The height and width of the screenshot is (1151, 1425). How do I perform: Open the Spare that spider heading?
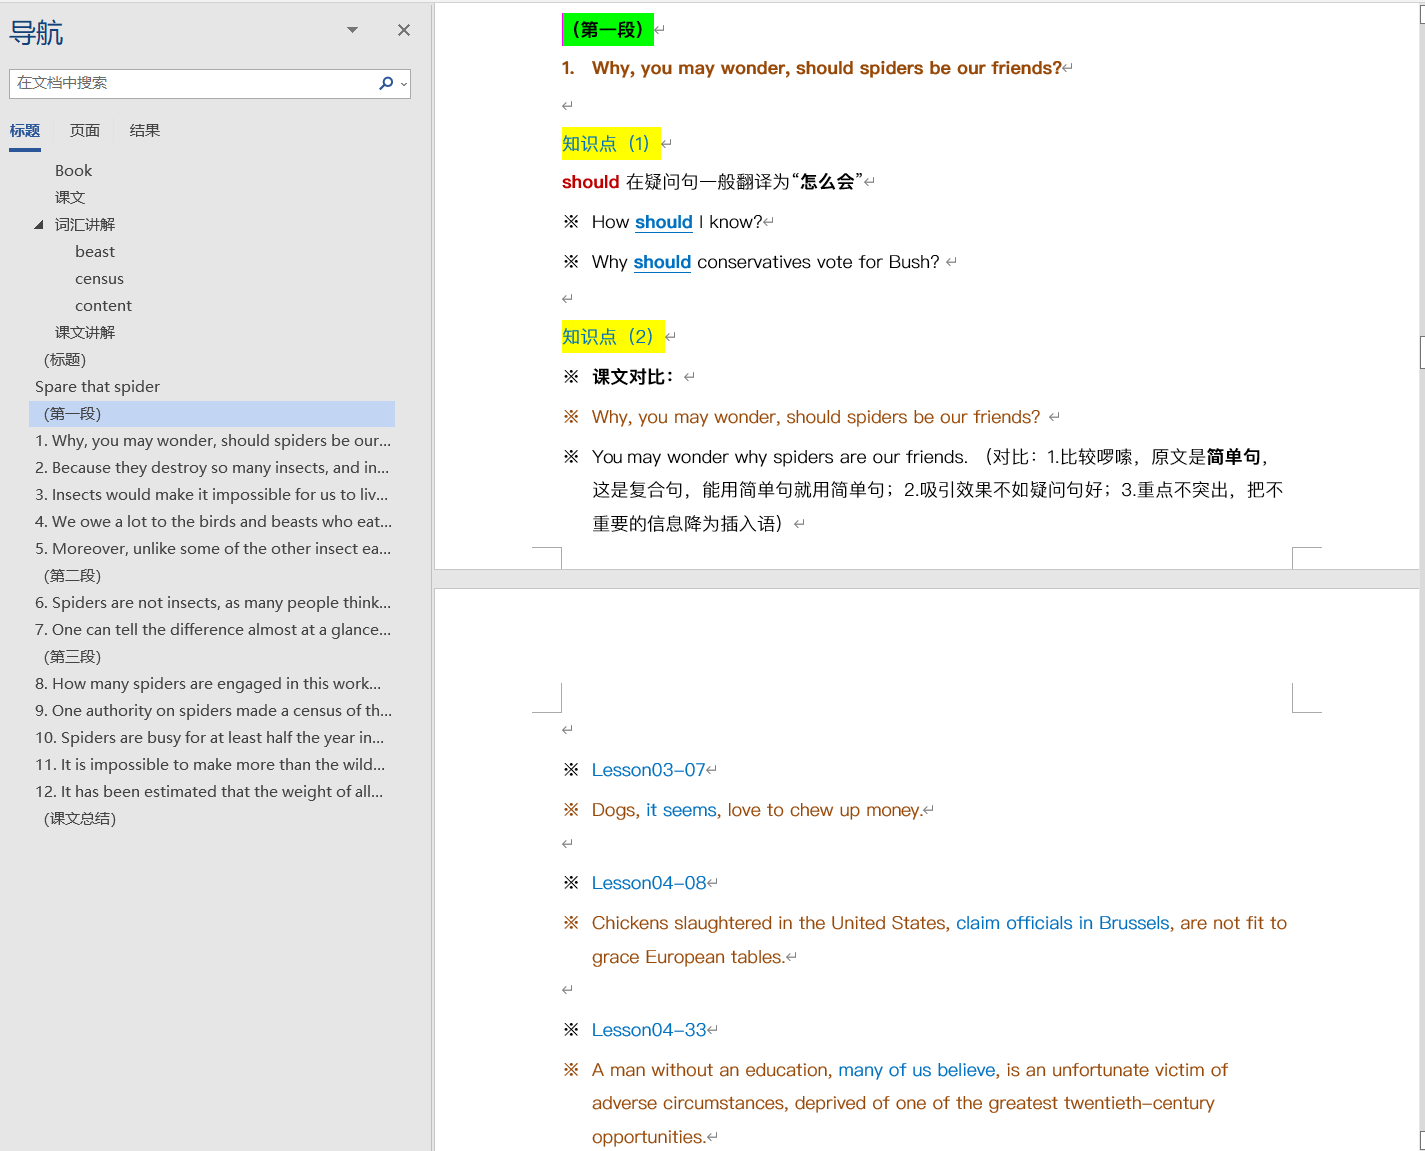97,387
